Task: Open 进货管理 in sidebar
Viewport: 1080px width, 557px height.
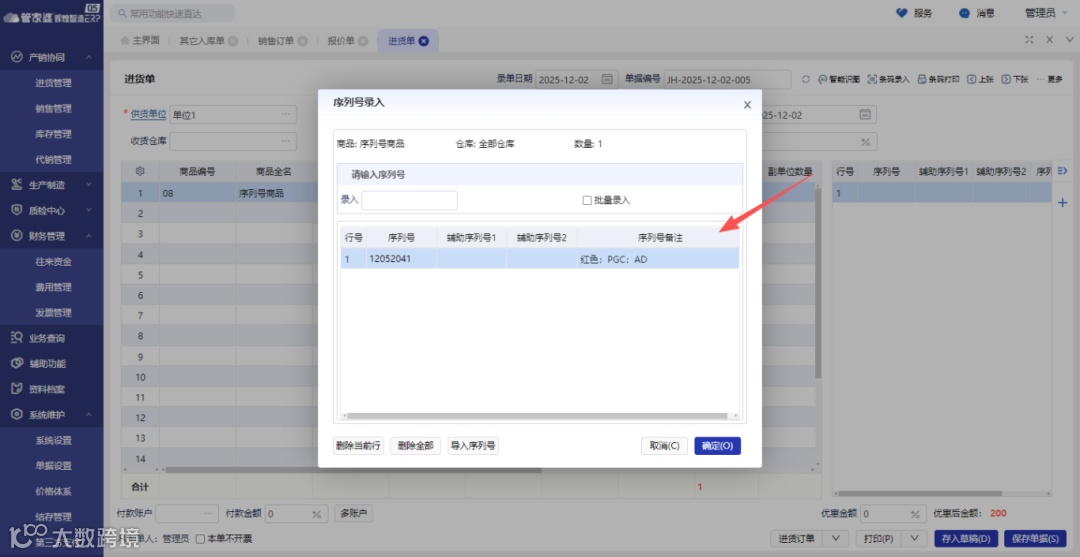Action: 53,83
